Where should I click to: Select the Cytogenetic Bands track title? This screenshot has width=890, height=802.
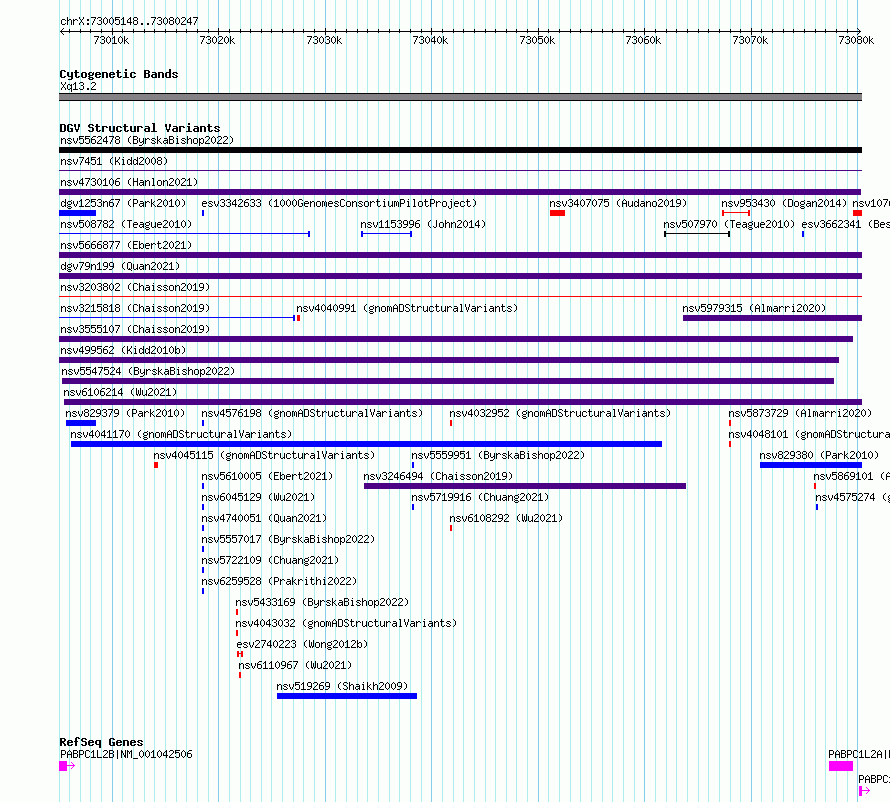119,74
